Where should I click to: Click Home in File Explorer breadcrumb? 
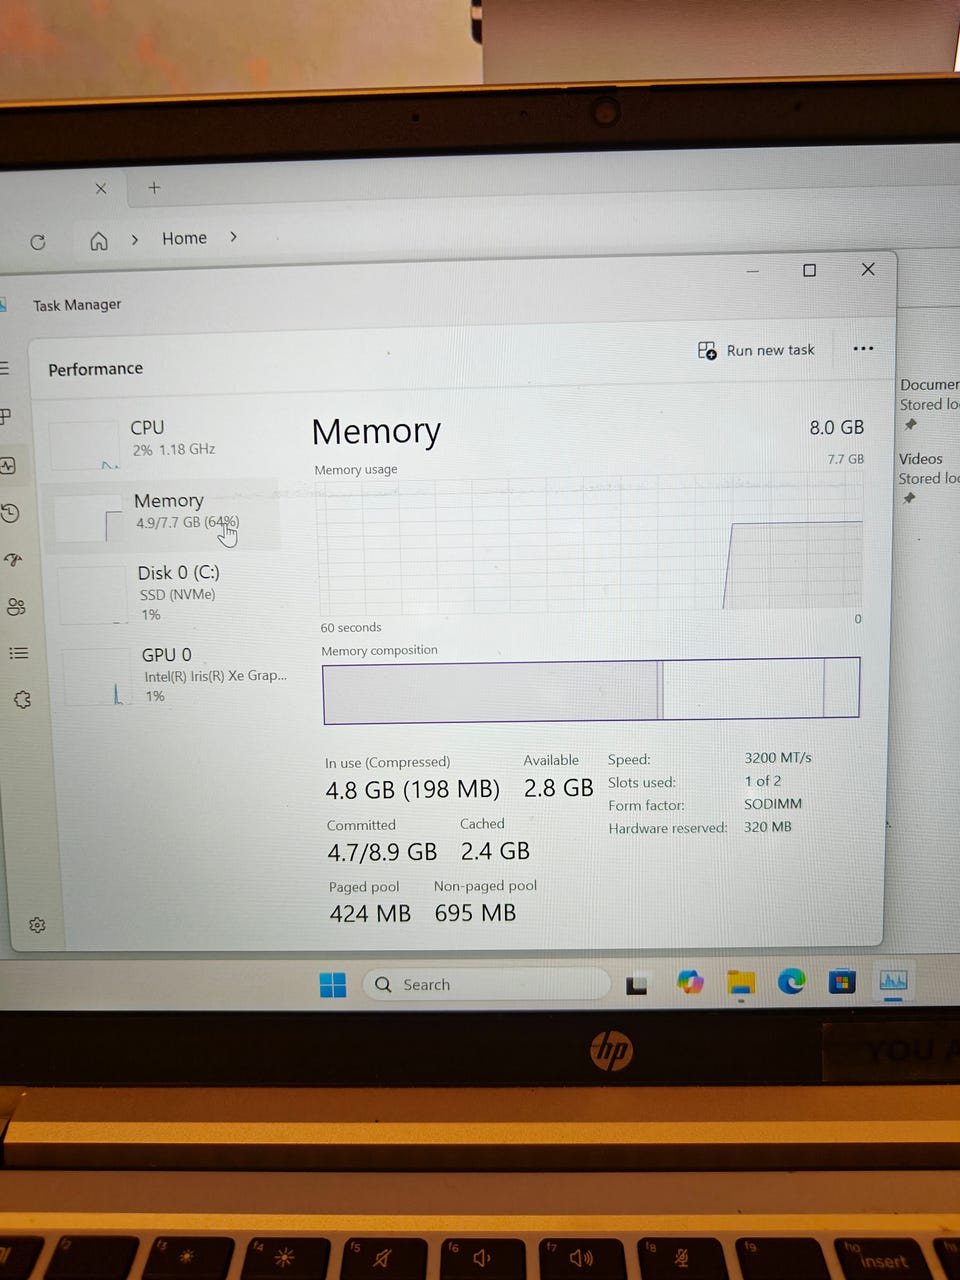pos(184,238)
